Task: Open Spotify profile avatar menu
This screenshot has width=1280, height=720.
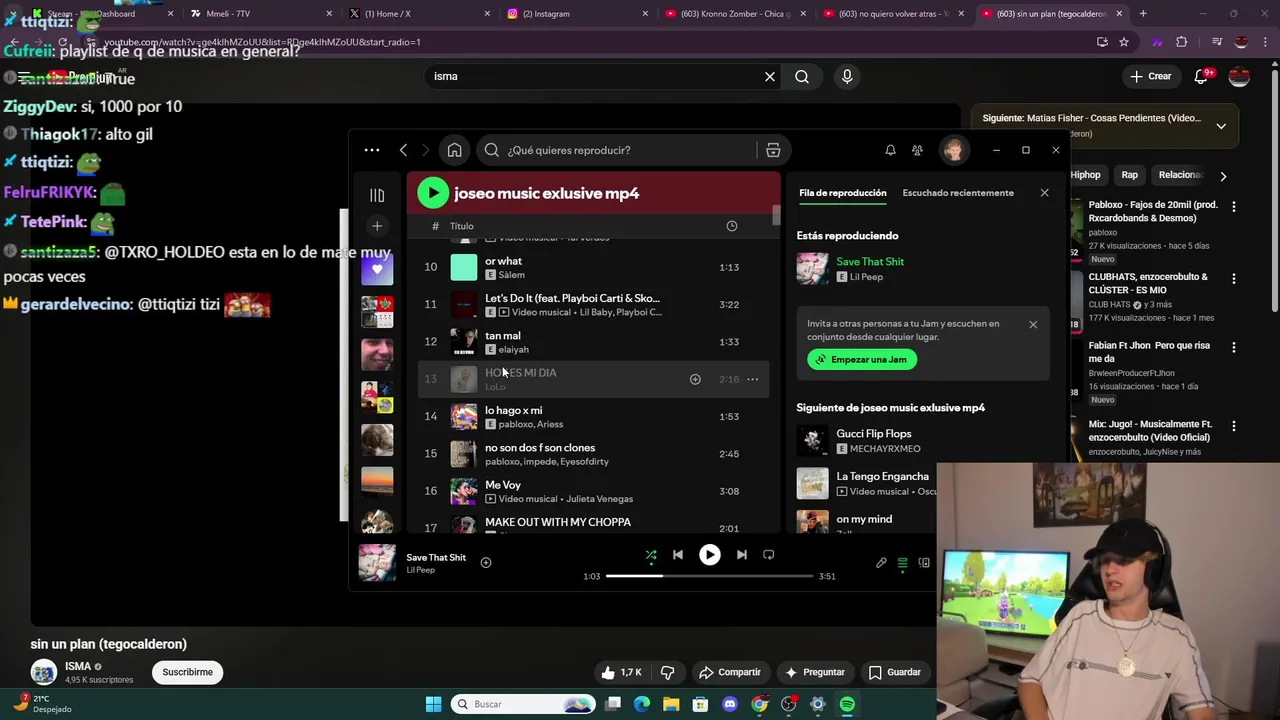Action: click(x=953, y=150)
